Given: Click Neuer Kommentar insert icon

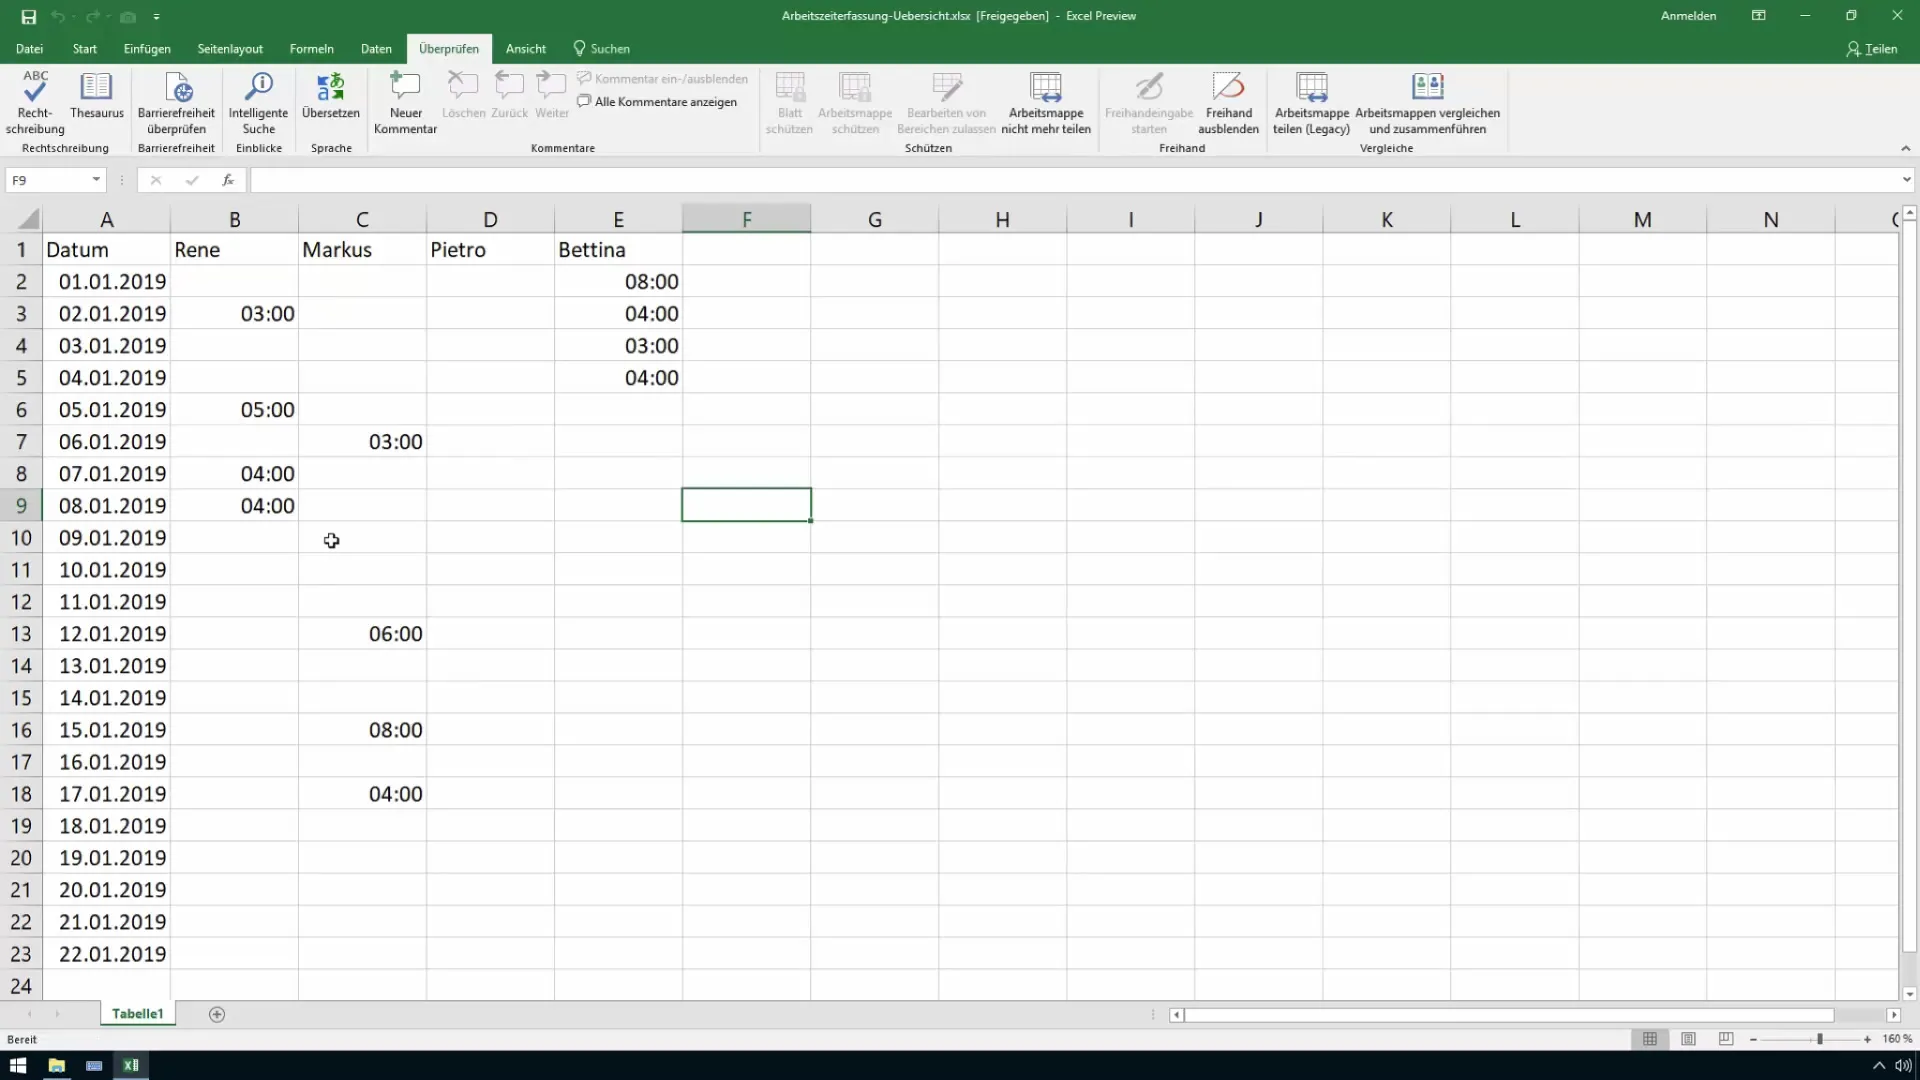Looking at the screenshot, I should tap(405, 103).
